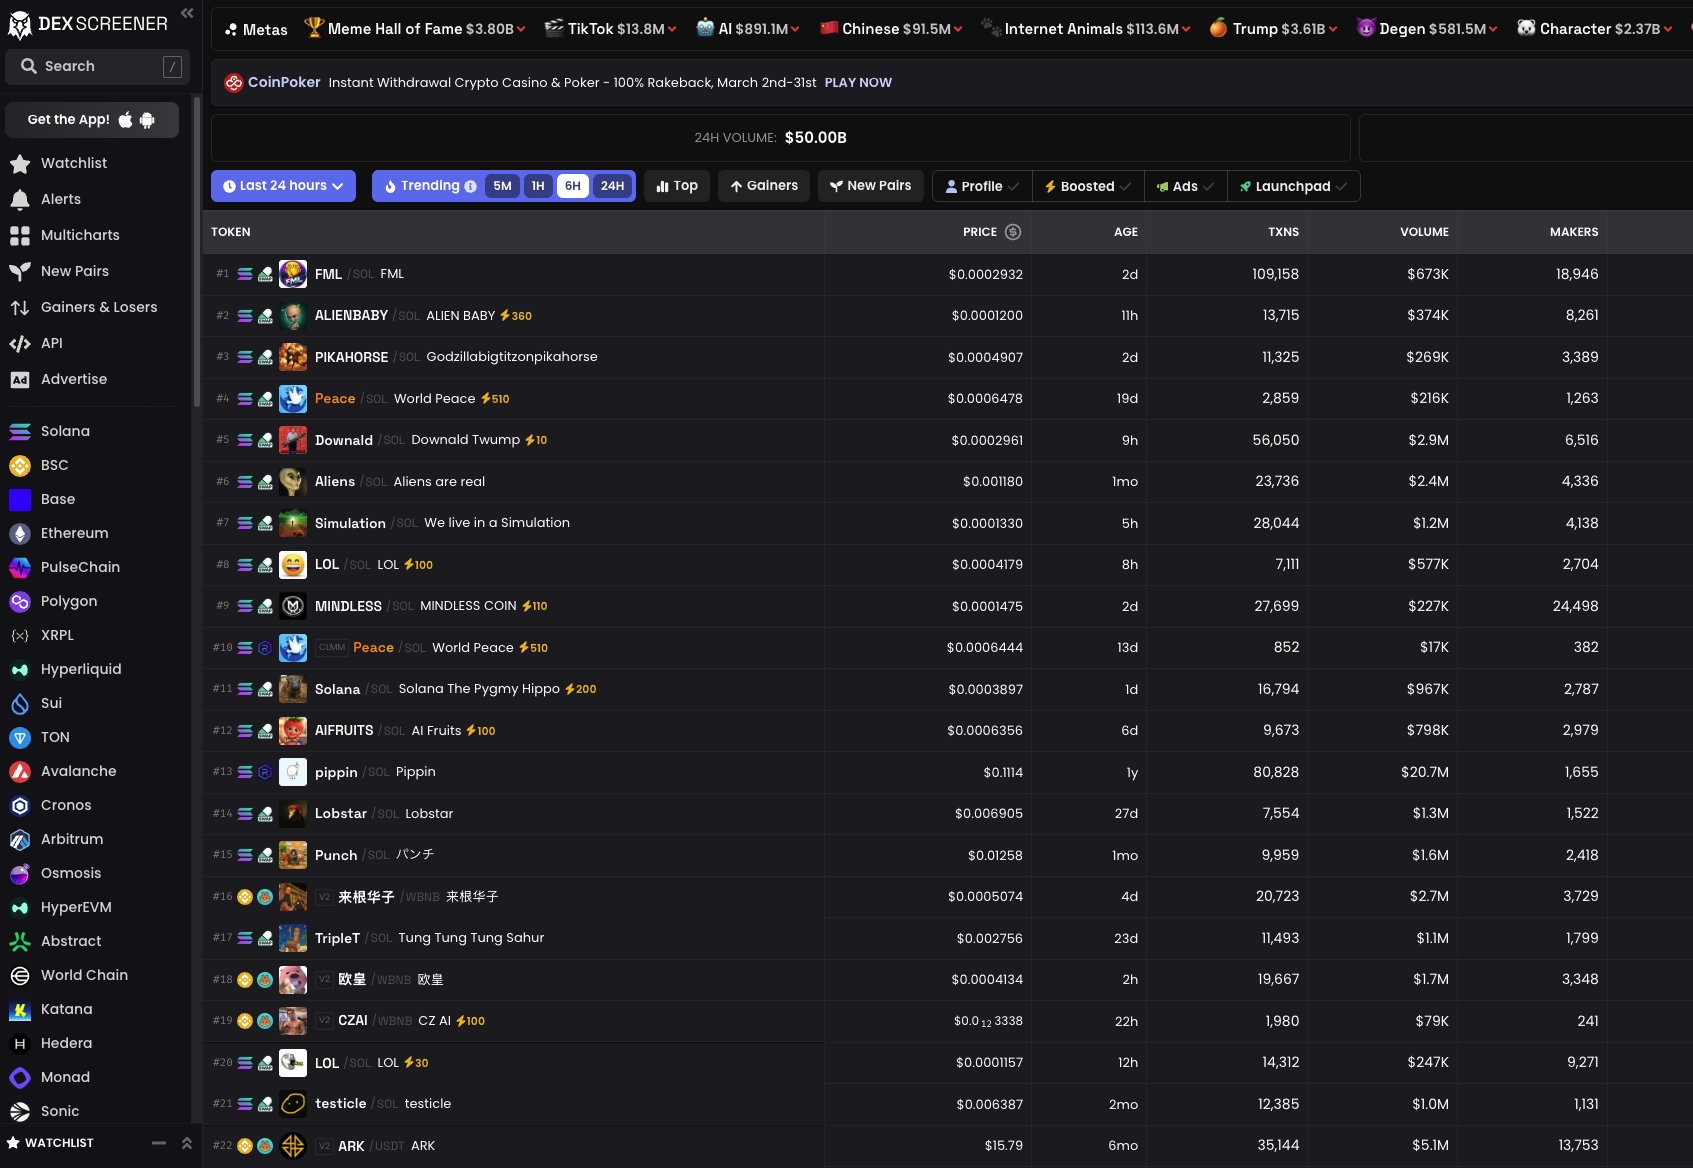Select the Arbitrum chain icon

click(20, 839)
